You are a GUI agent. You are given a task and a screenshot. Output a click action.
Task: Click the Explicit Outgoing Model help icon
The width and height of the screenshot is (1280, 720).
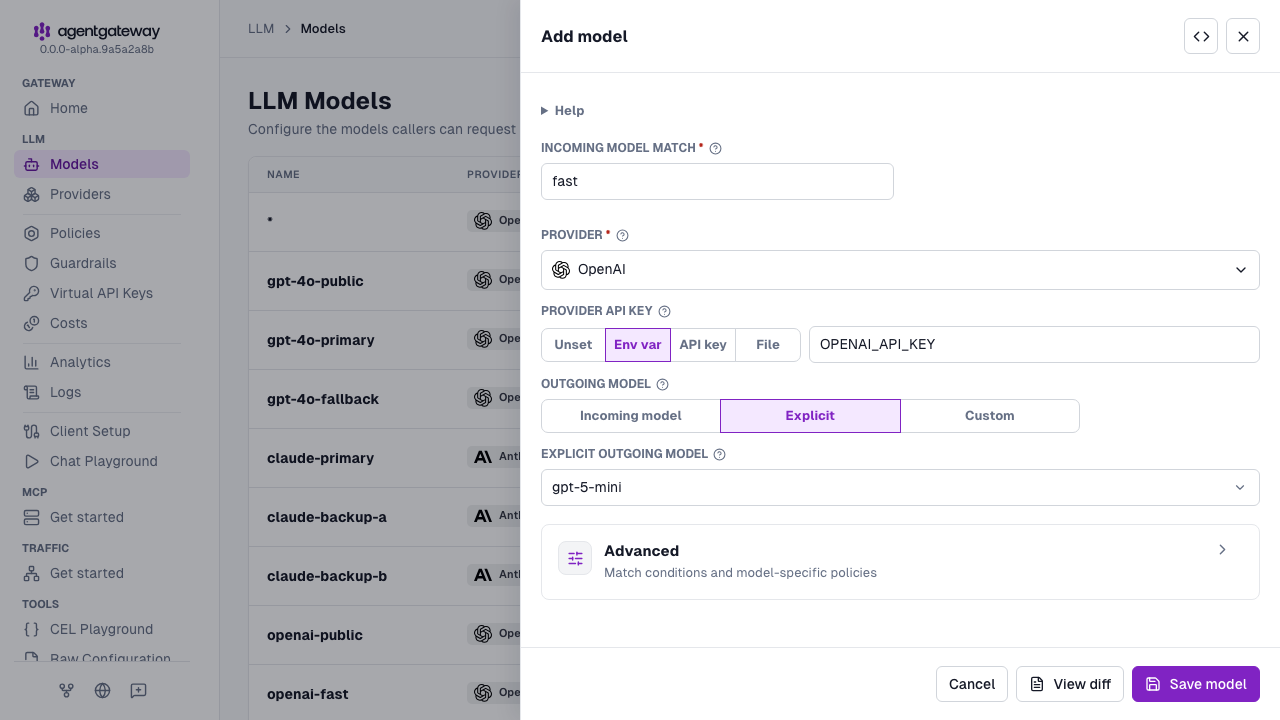pos(719,454)
